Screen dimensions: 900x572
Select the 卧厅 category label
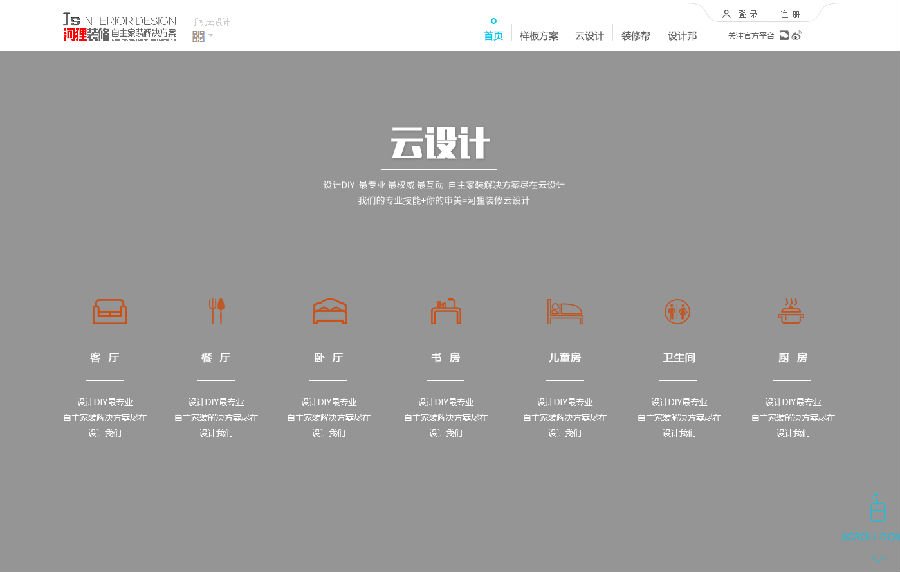(328, 357)
